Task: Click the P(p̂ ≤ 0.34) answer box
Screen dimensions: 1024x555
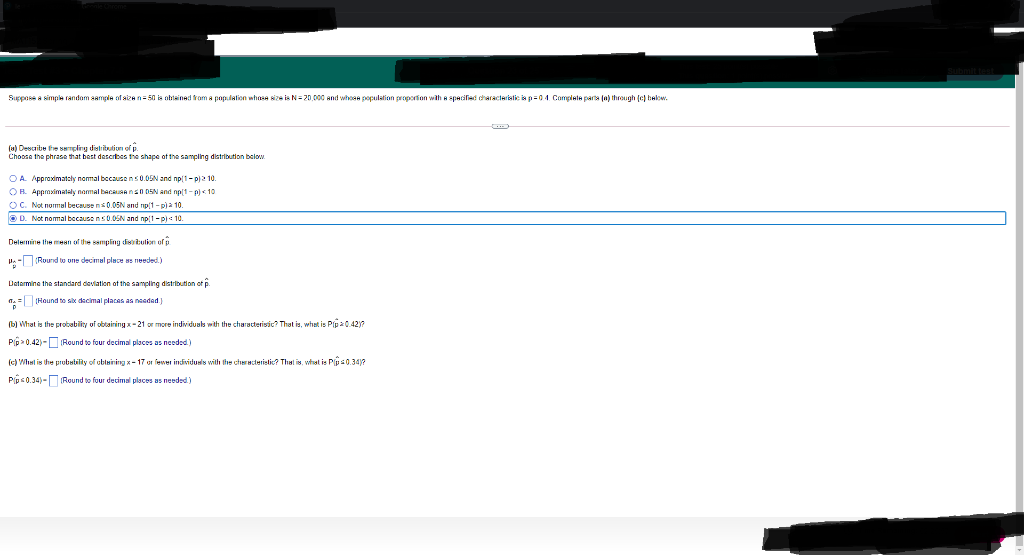Action: (x=54, y=381)
